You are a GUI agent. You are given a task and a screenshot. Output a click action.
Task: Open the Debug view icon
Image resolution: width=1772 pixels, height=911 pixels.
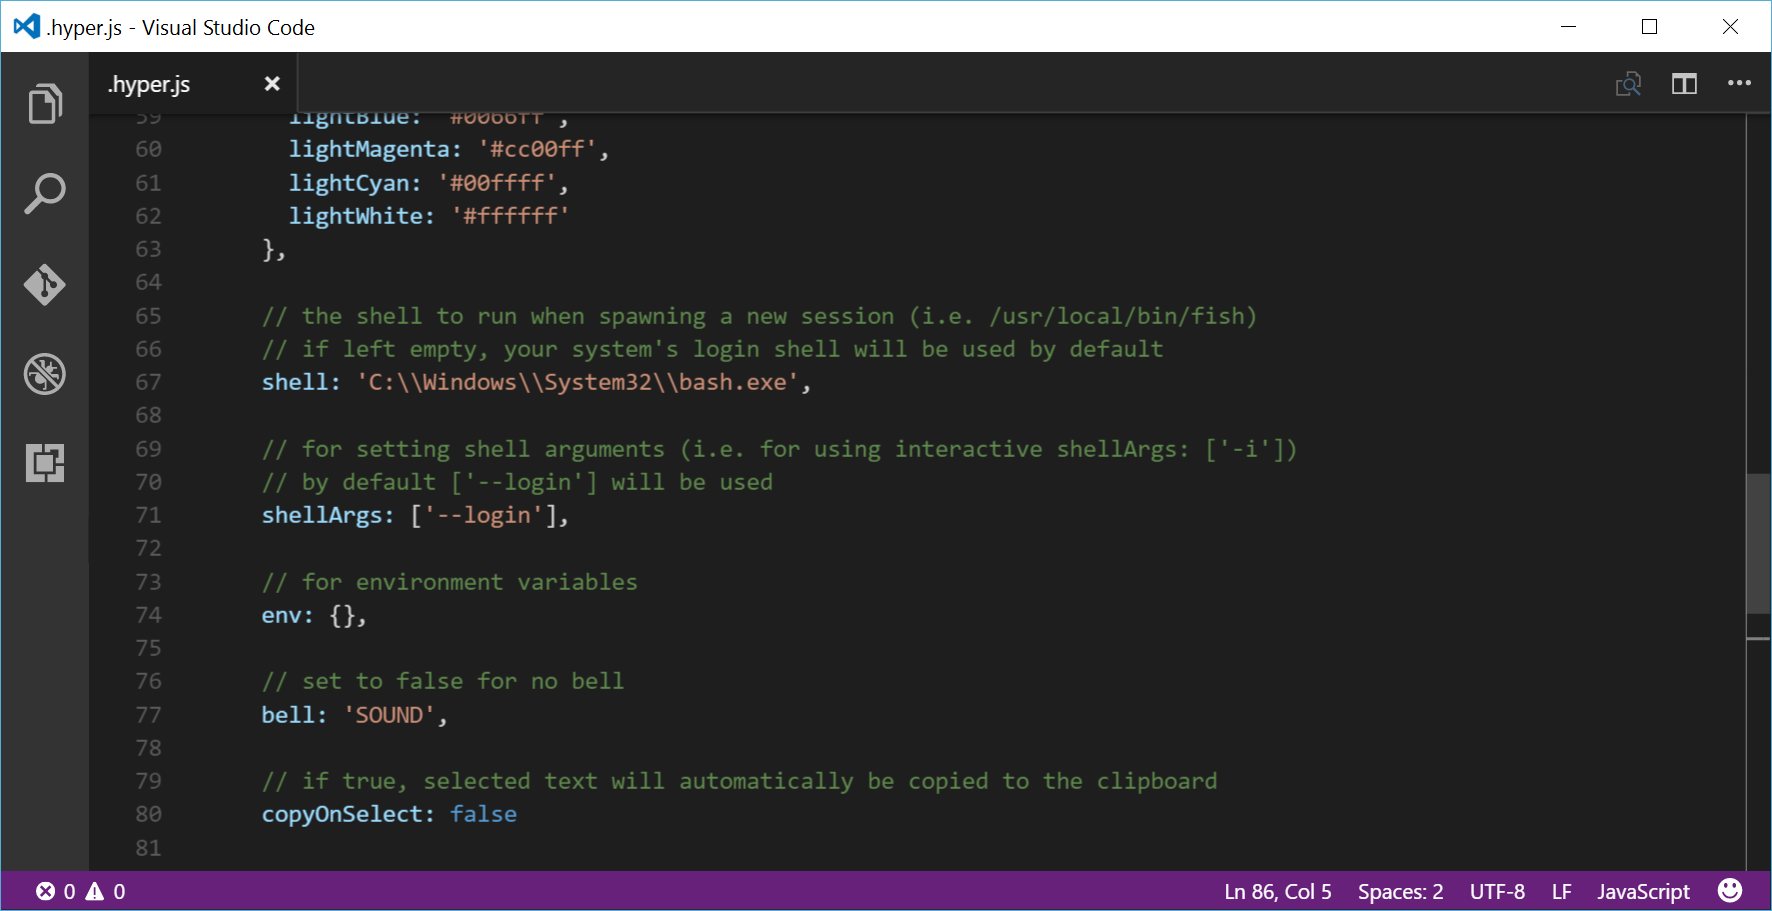45,374
